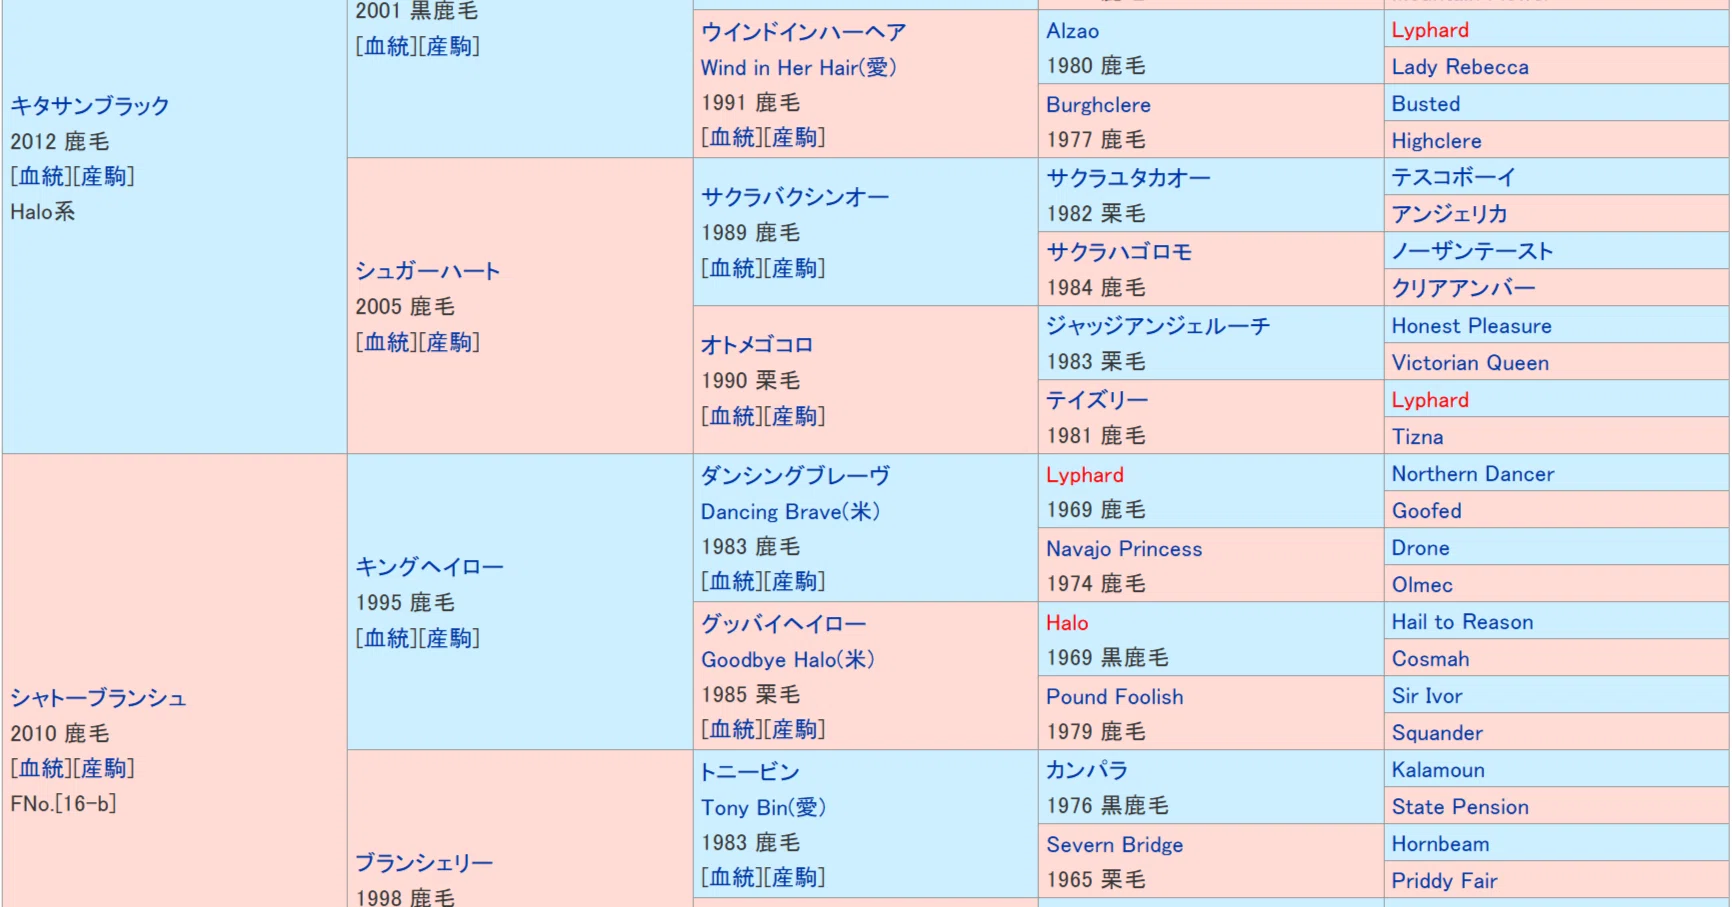
Task: Open the トニービン link
Action: click(x=750, y=772)
